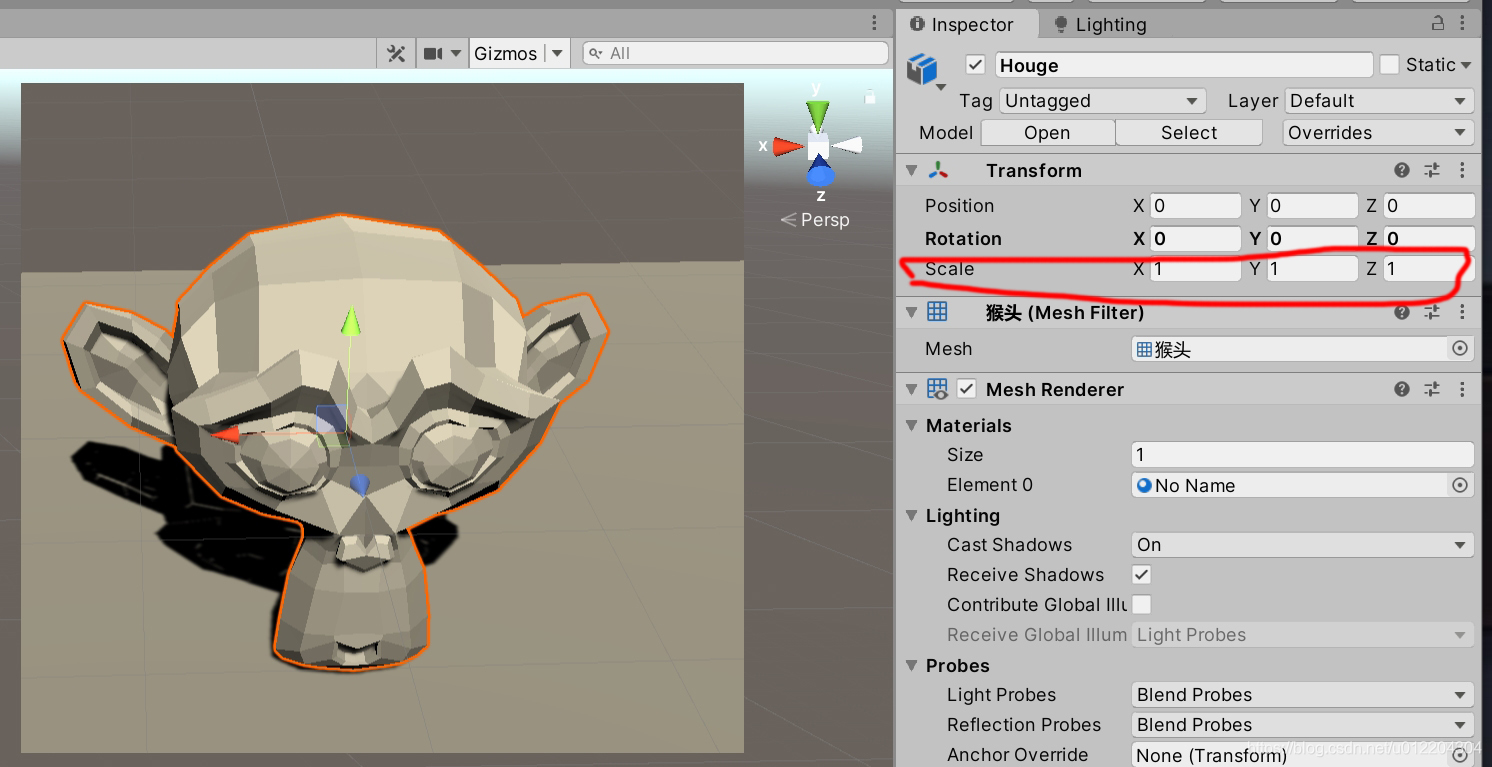Toggle the Gizmos button
Viewport: 1492px width, 767px height.
pos(505,53)
